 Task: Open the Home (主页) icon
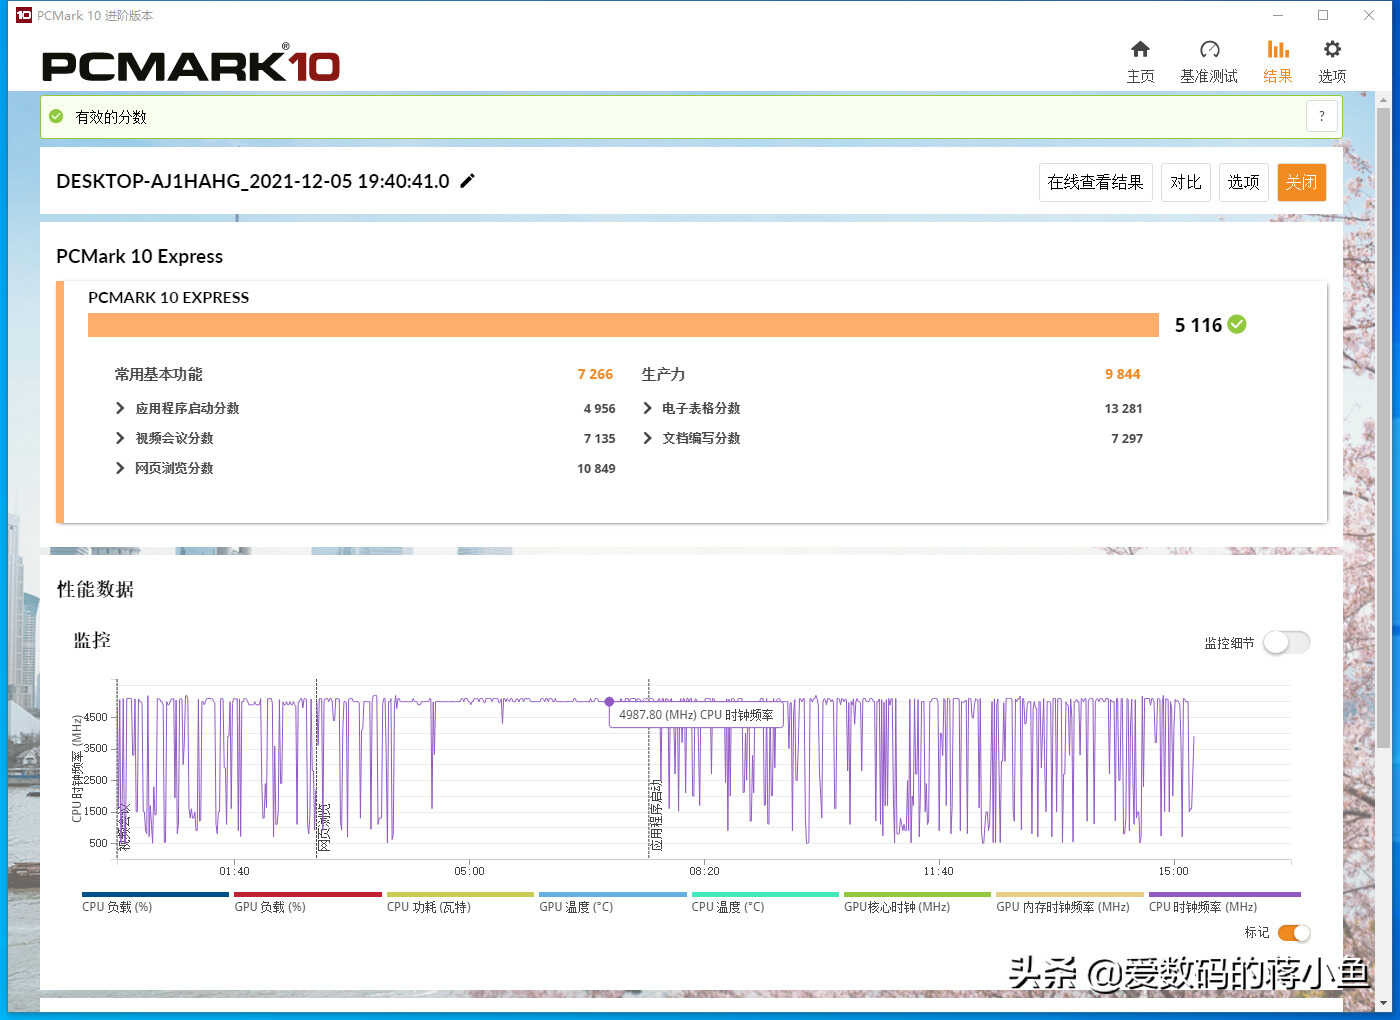1140,50
